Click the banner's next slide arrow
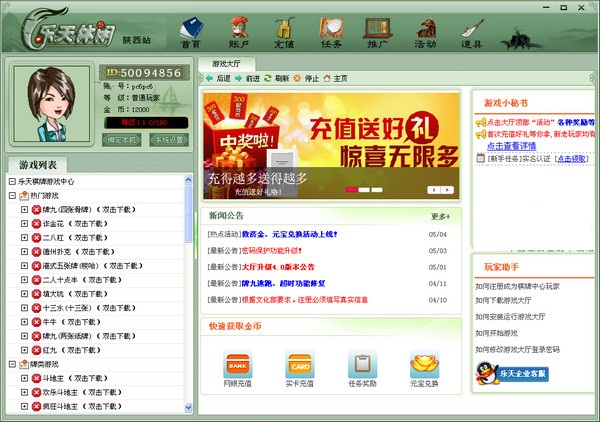This screenshot has height=422, width=600. pyautogui.click(x=447, y=190)
